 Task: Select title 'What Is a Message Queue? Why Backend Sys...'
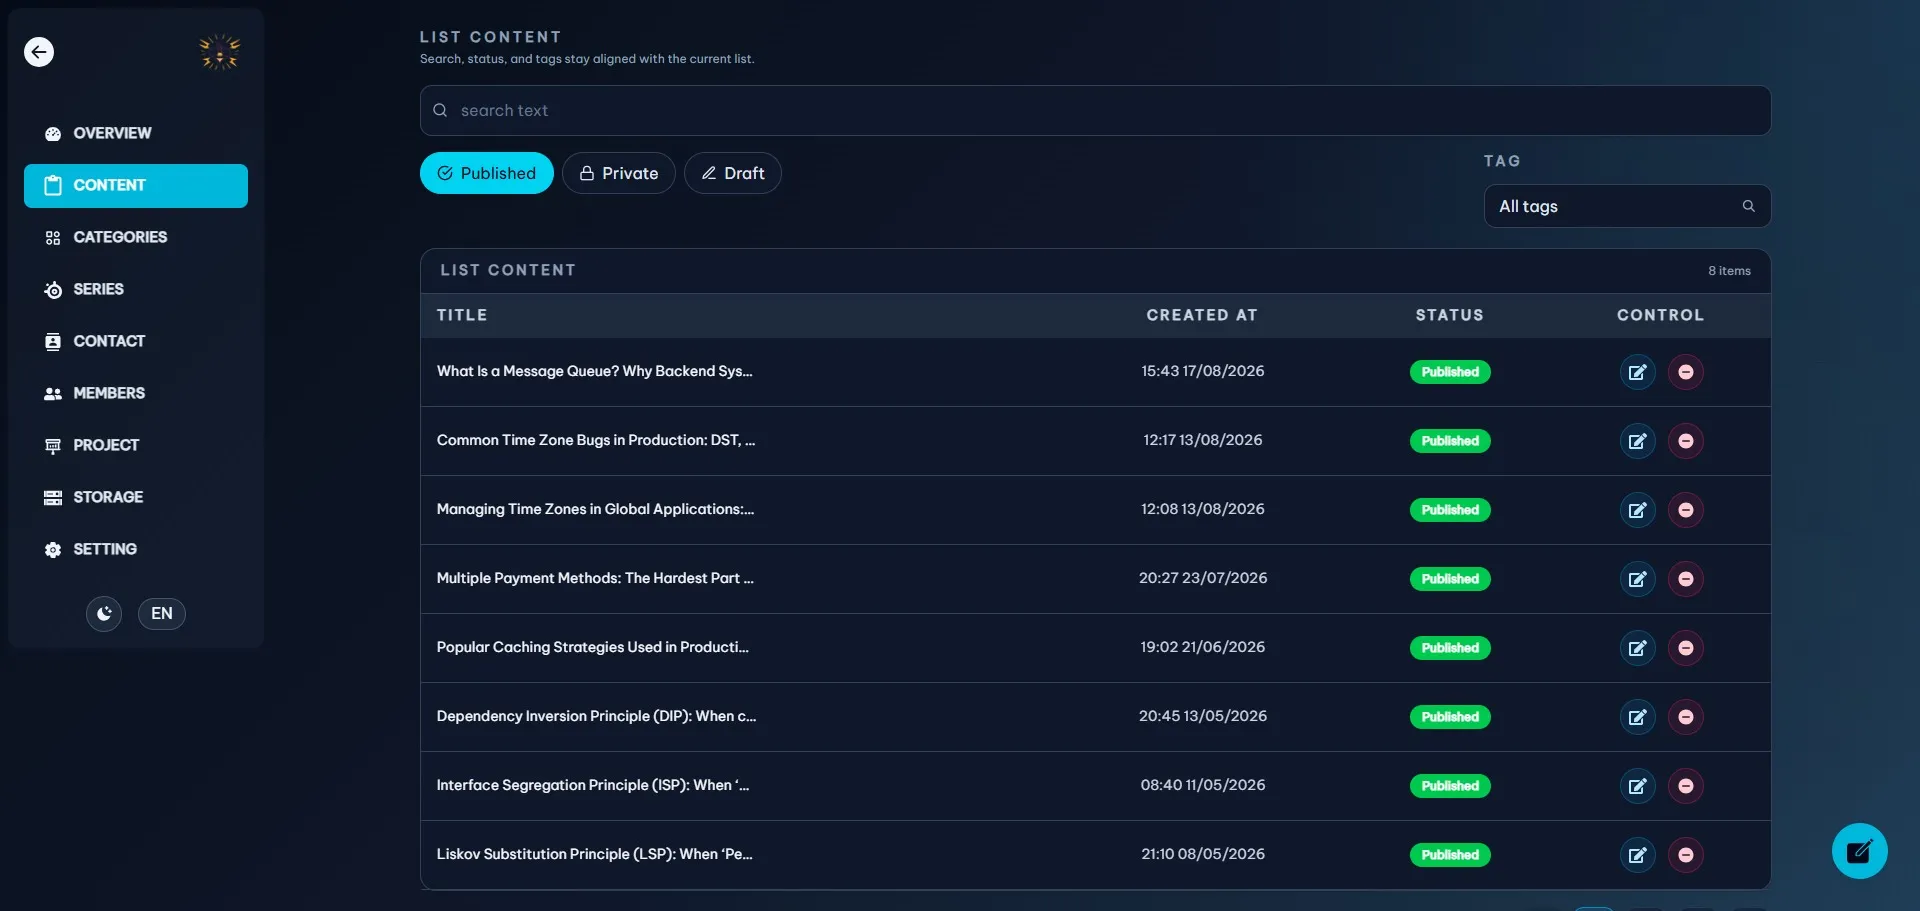point(595,372)
